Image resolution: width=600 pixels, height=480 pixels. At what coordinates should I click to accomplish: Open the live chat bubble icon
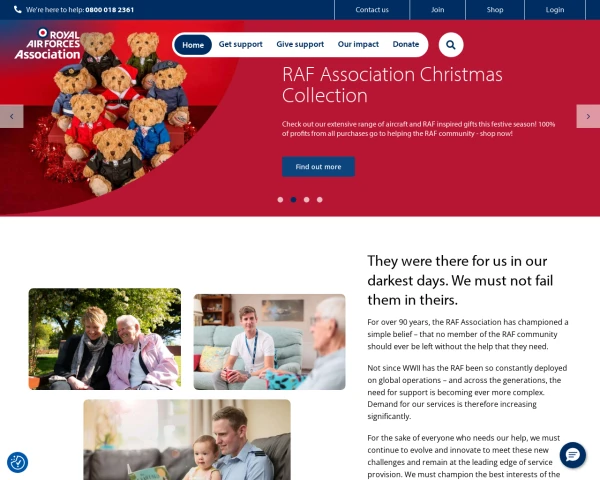(x=572, y=455)
